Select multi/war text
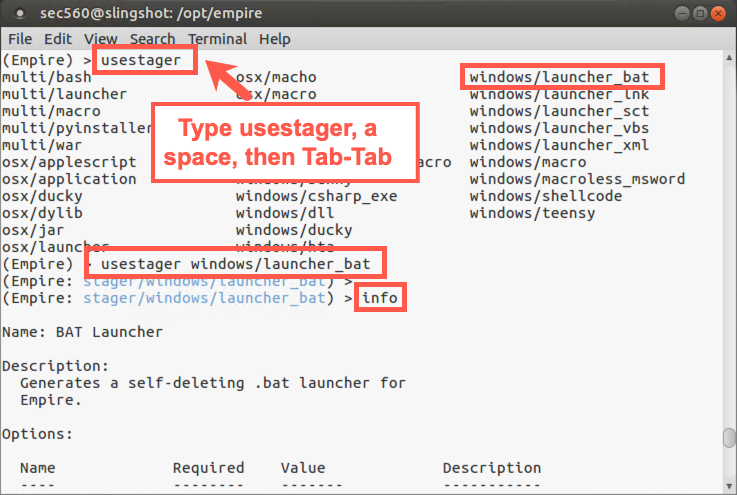 click(x=42, y=145)
